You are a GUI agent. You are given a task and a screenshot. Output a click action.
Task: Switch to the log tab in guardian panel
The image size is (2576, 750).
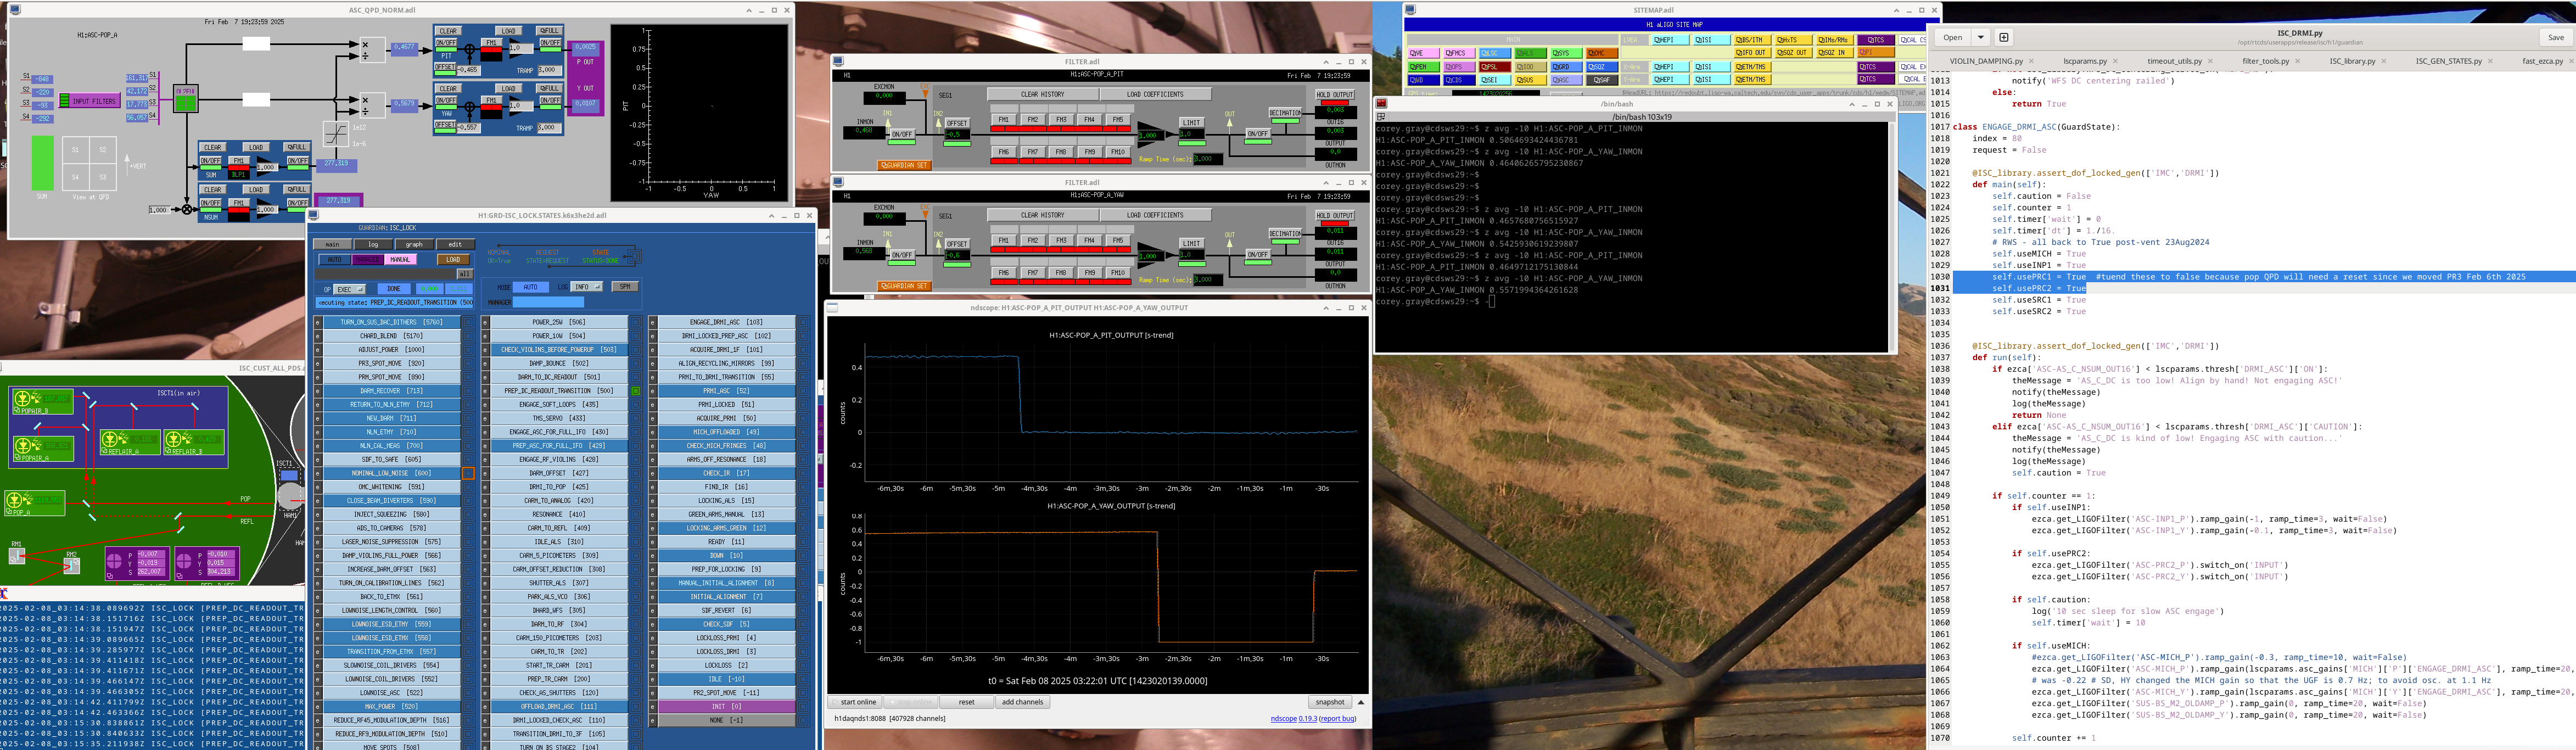click(373, 244)
